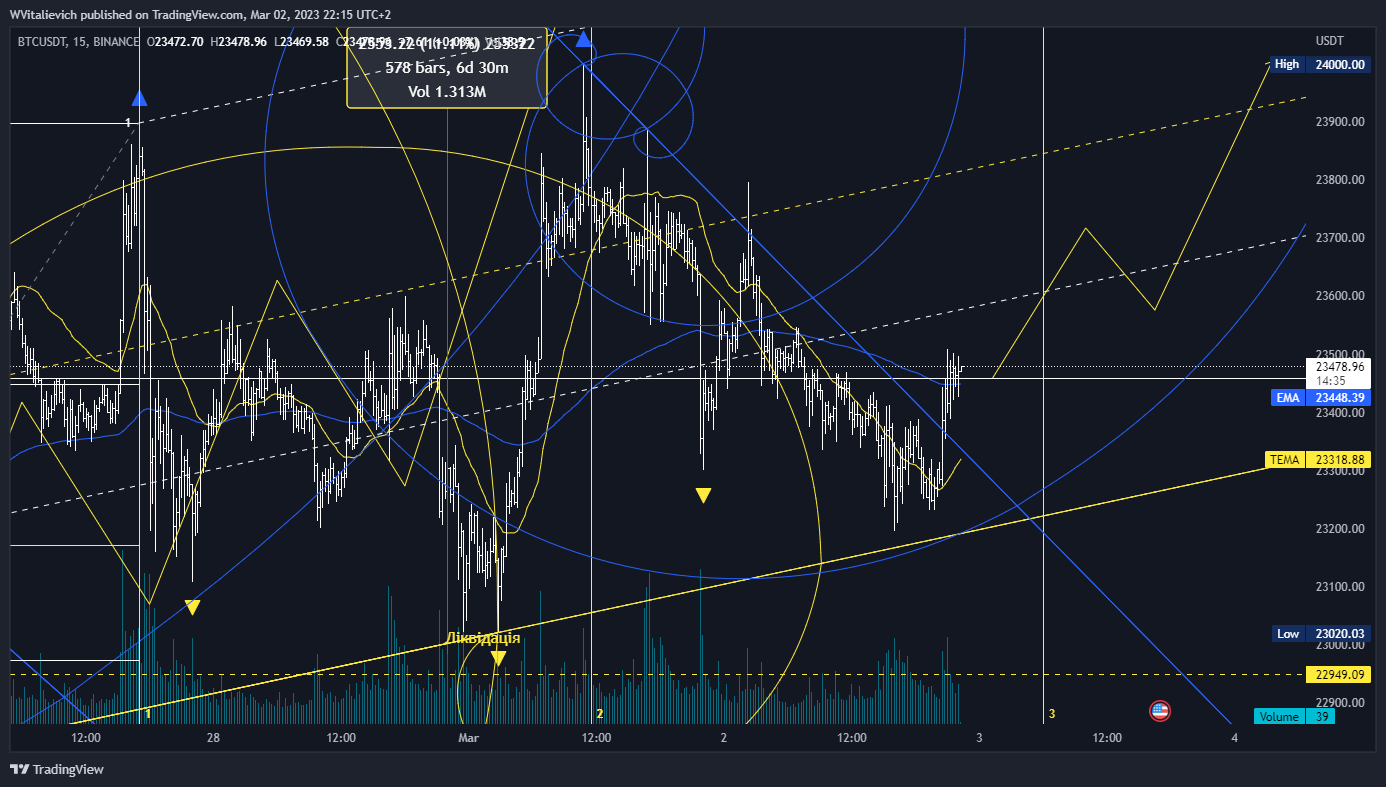Screen dimensions: 1386x787
Task: Click the US flag economic event icon
Action: click(x=1160, y=711)
